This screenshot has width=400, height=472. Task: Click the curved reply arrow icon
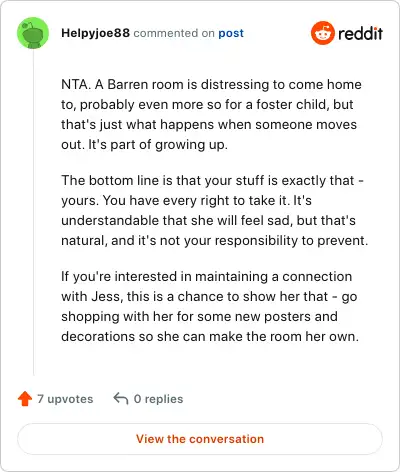(121, 398)
